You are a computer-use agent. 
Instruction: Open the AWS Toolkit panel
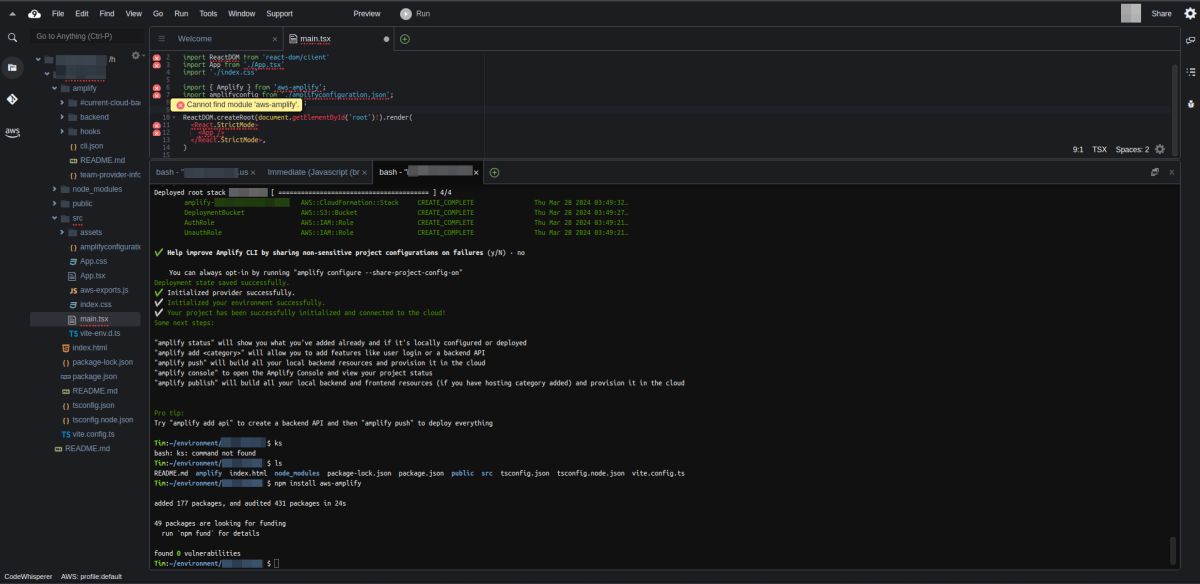(x=12, y=132)
